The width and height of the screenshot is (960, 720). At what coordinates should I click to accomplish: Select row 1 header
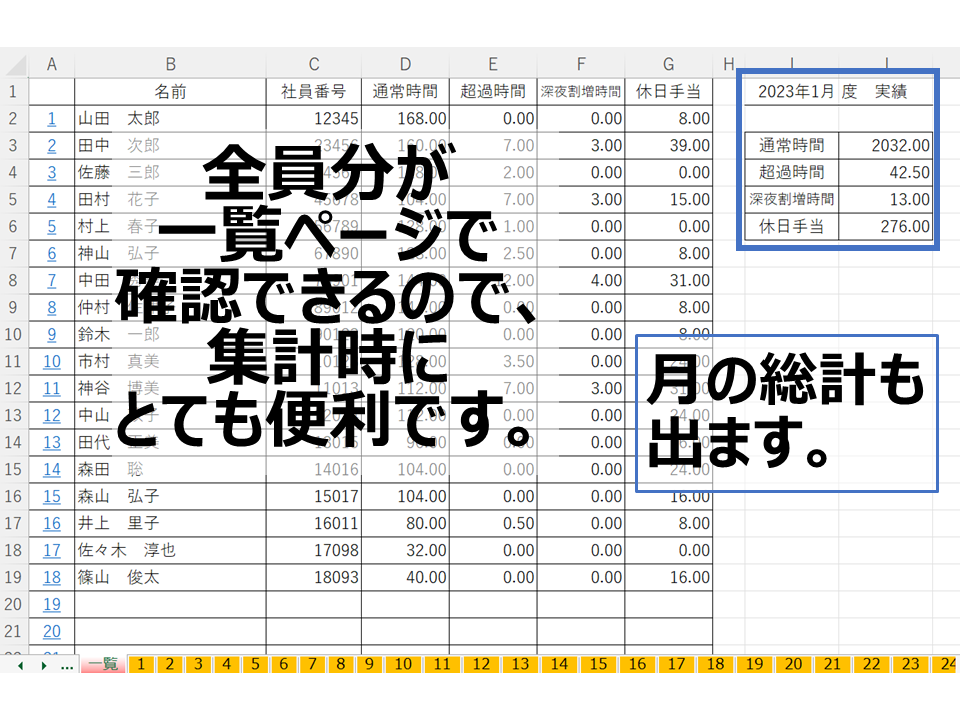click(13, 92)
